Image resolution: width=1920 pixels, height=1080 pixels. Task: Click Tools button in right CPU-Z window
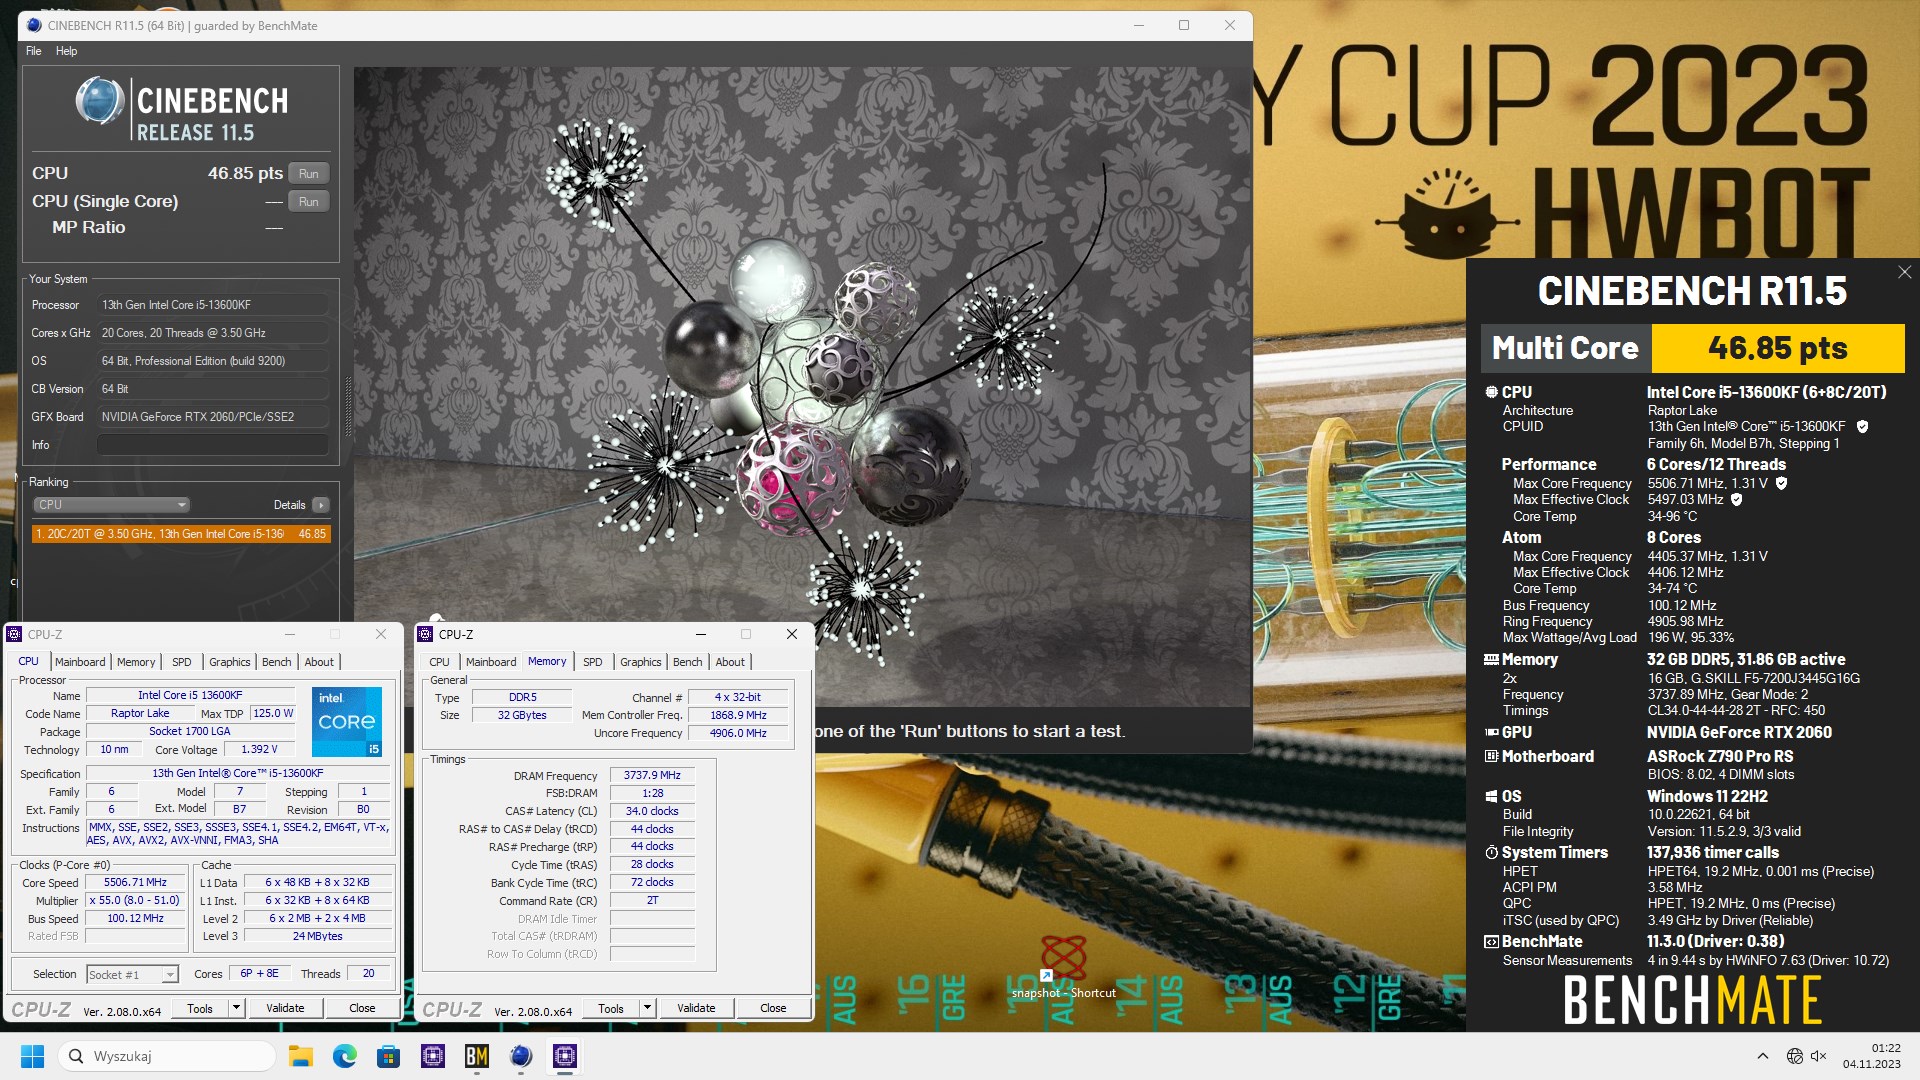pyautogui.click(x=611, y=1008)
